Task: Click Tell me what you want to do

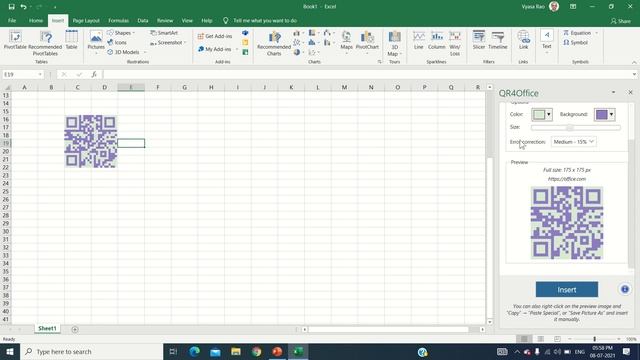Action: tap(264, 20)
